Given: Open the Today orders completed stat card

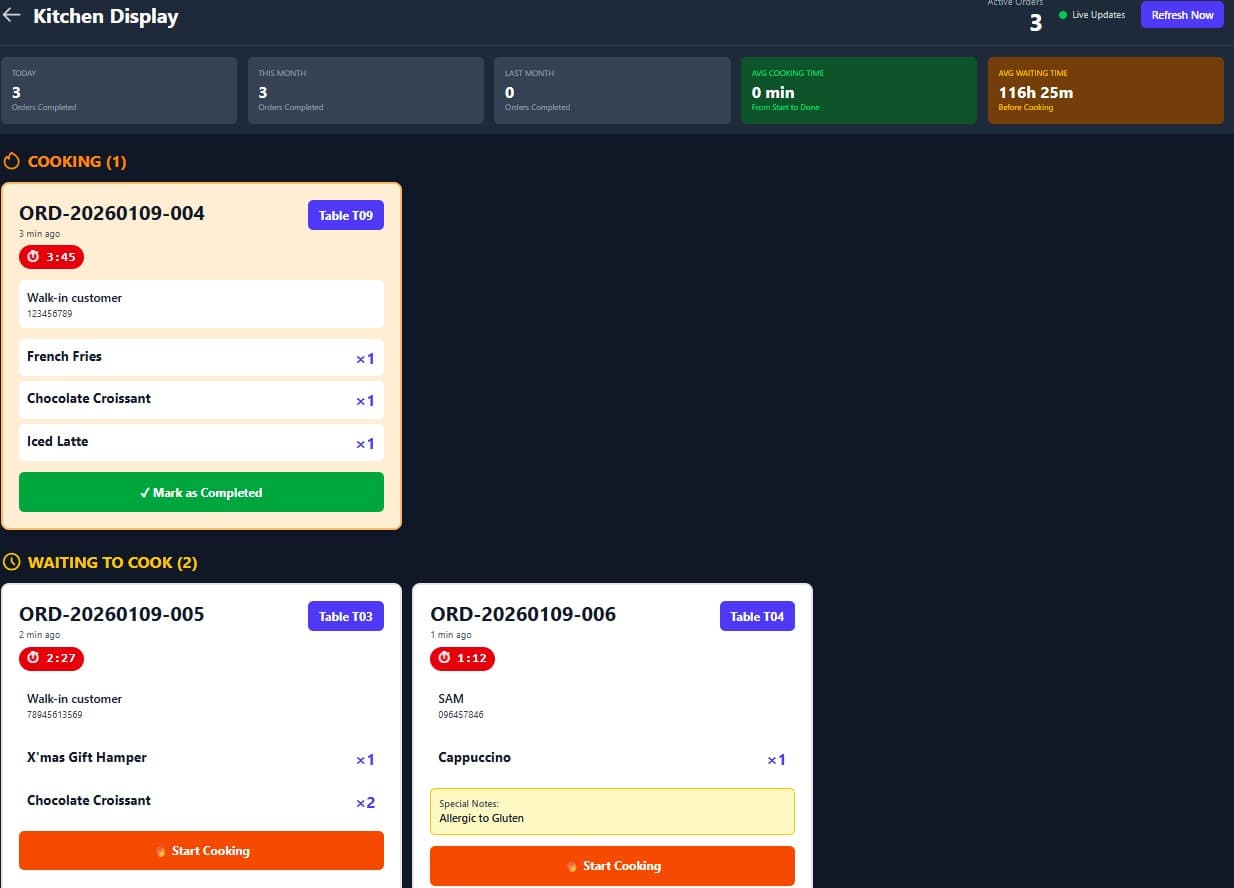Looking at the screenshot, I should [118, 90].
